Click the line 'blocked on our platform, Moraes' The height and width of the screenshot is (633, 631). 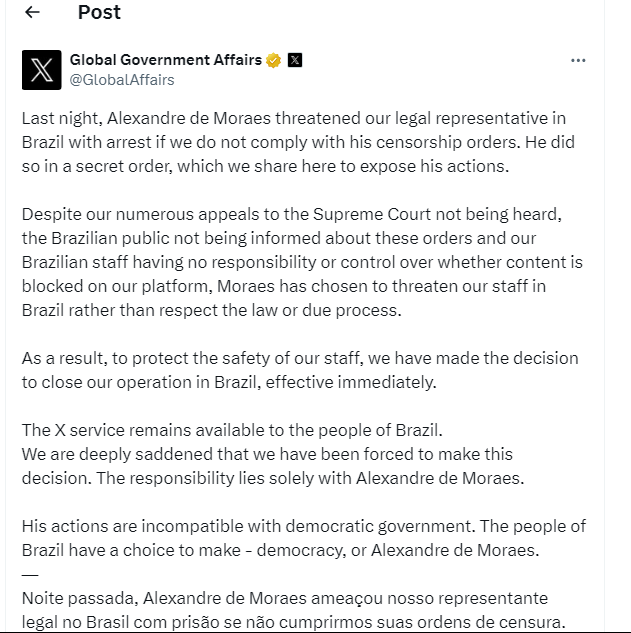tap(284, 286)
